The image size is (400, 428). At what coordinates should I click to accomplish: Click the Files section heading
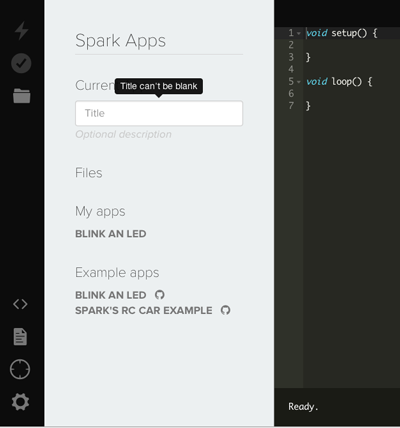point(89,173)
